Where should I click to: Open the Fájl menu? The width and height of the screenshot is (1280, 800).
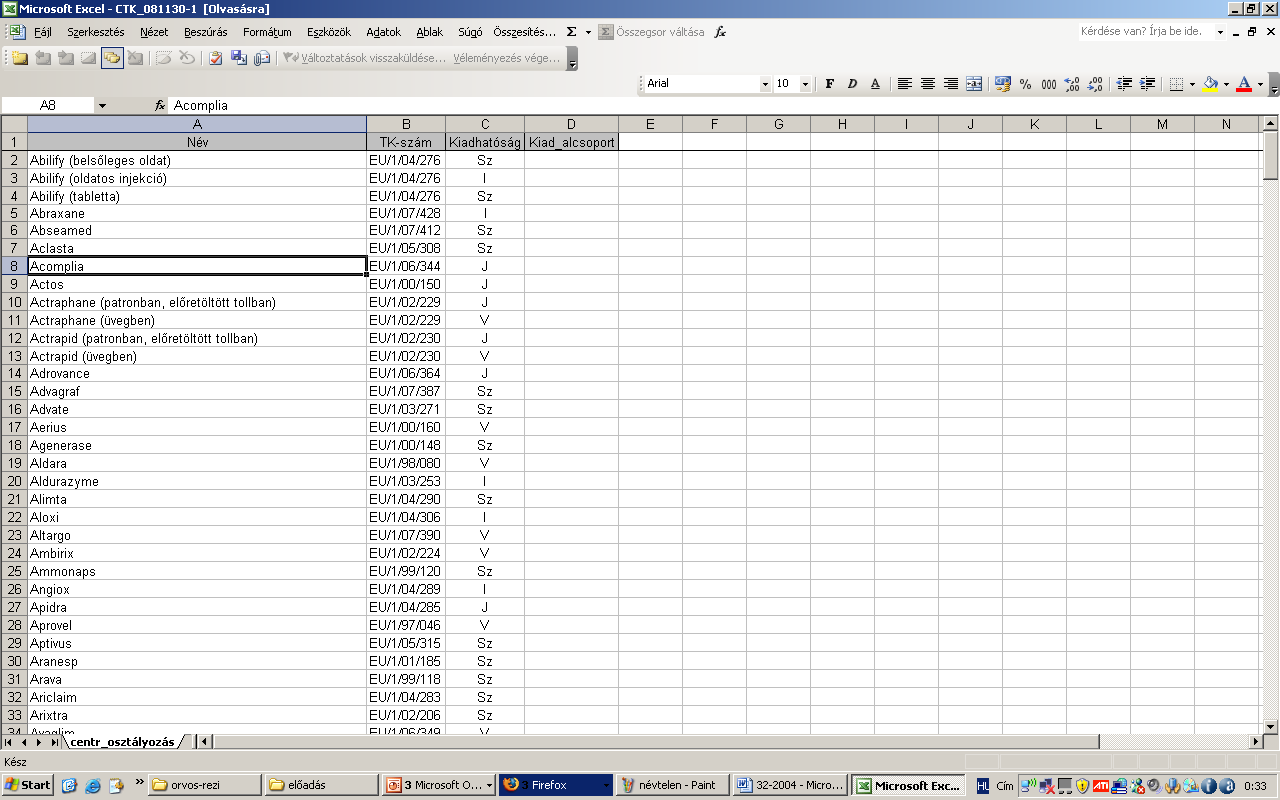43,32
